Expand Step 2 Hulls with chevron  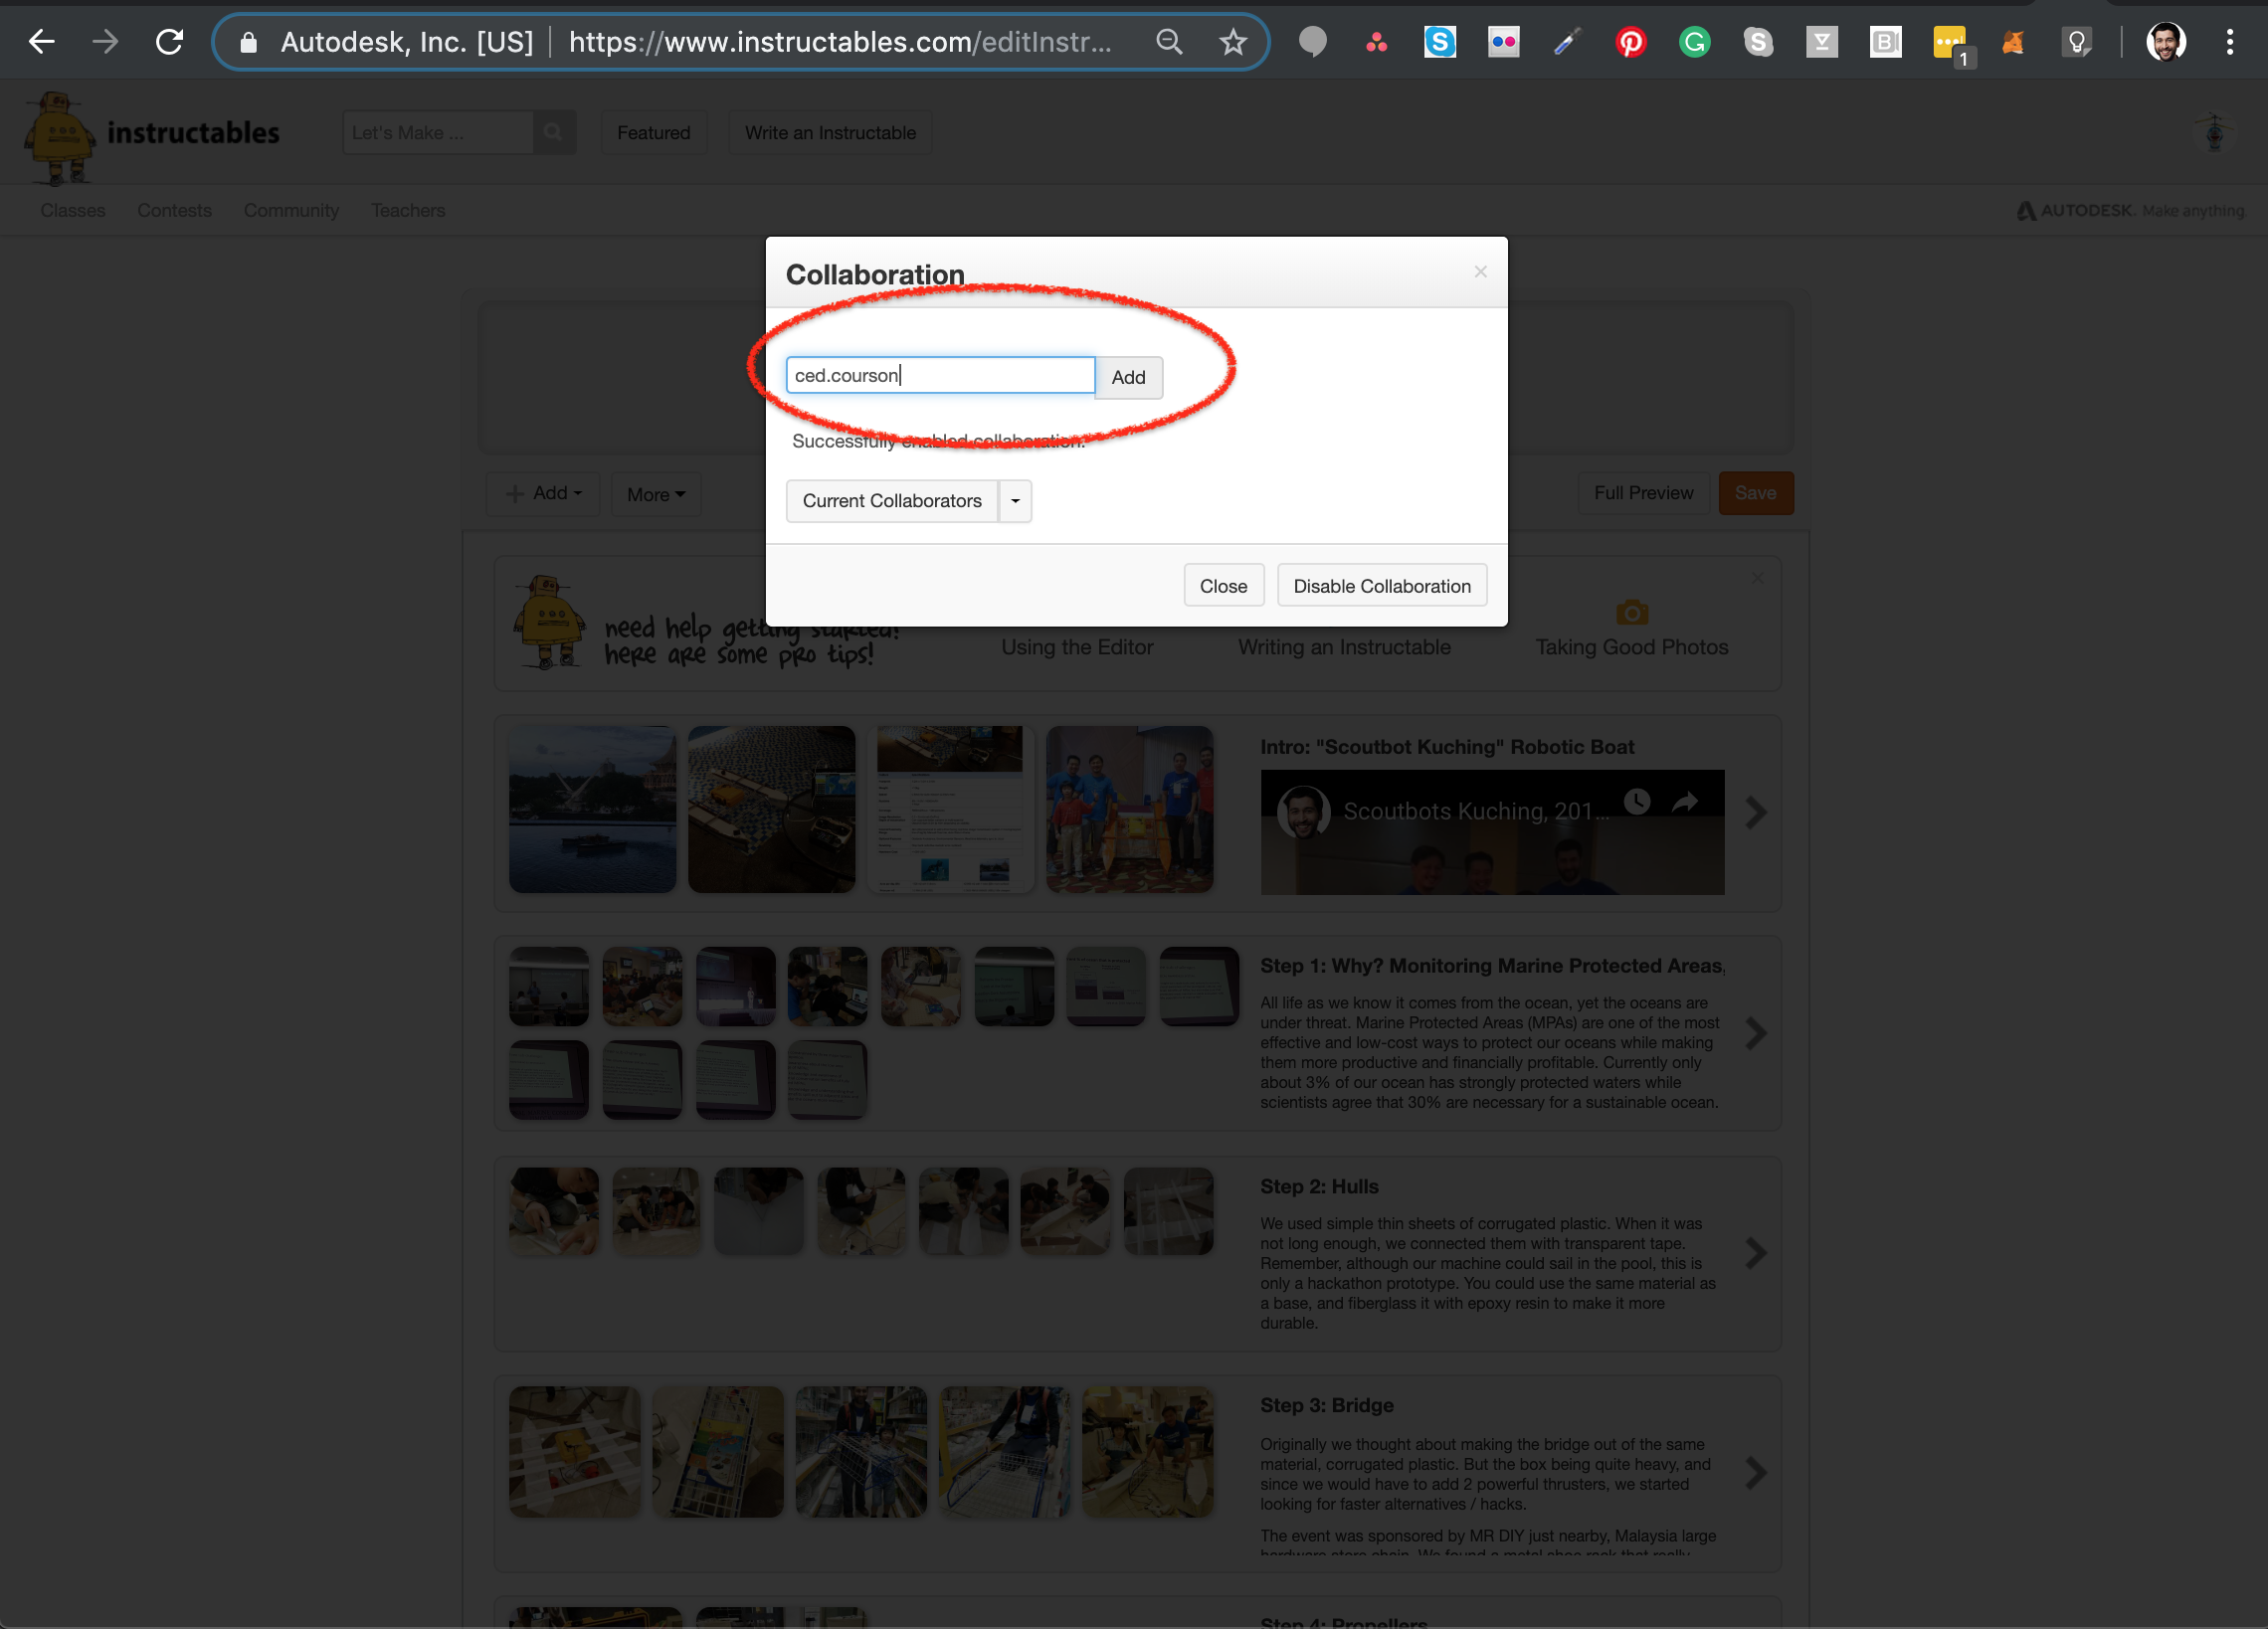point(1756,1253)
